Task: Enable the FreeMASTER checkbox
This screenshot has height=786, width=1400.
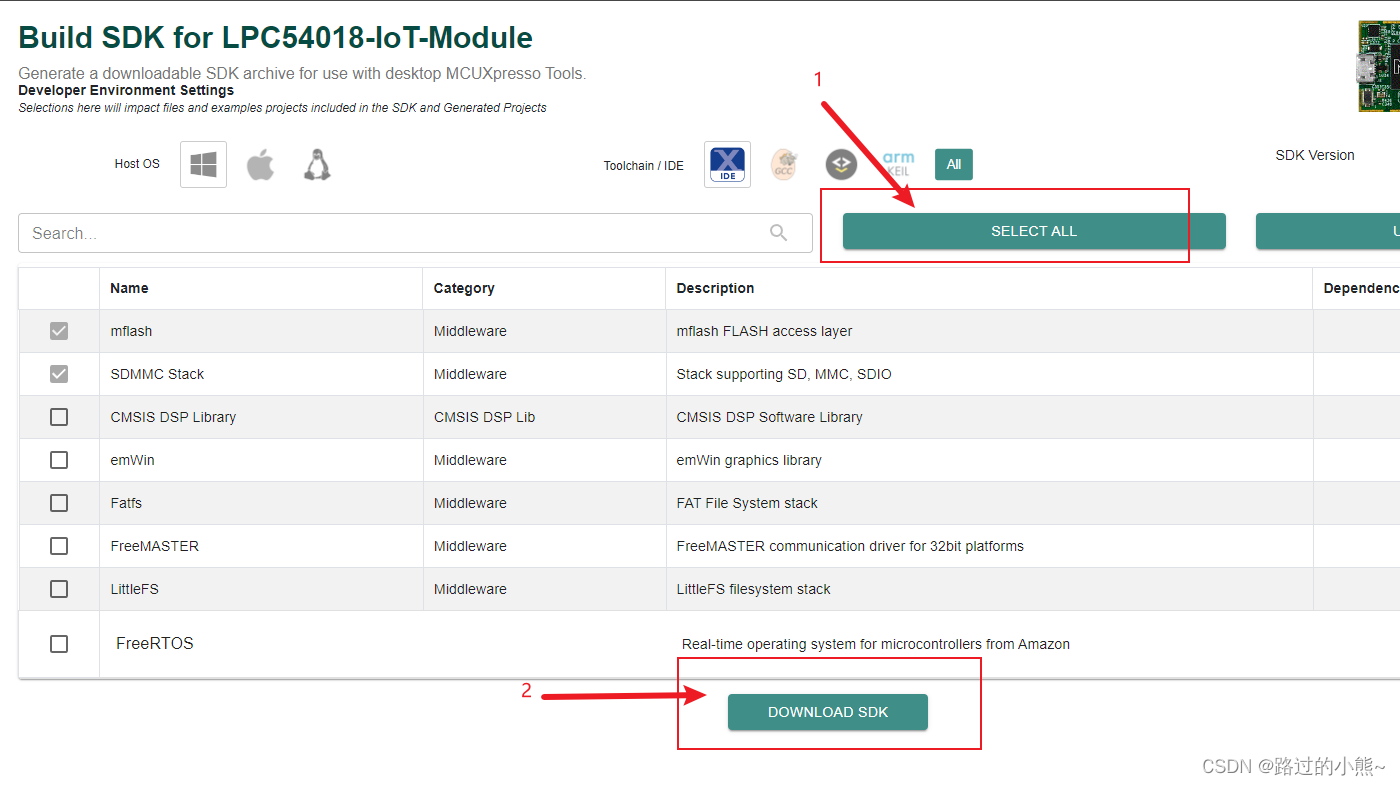Action: [x=59, y=546]
